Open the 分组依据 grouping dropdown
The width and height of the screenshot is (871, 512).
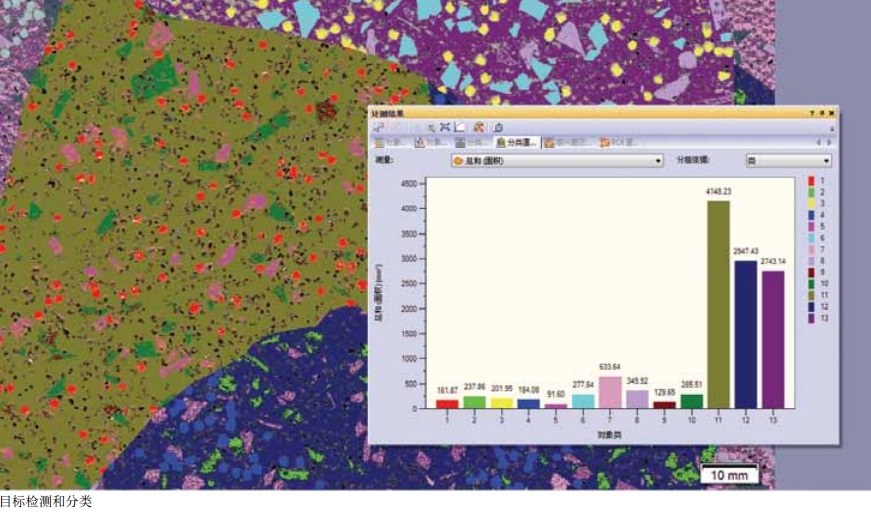788,160
